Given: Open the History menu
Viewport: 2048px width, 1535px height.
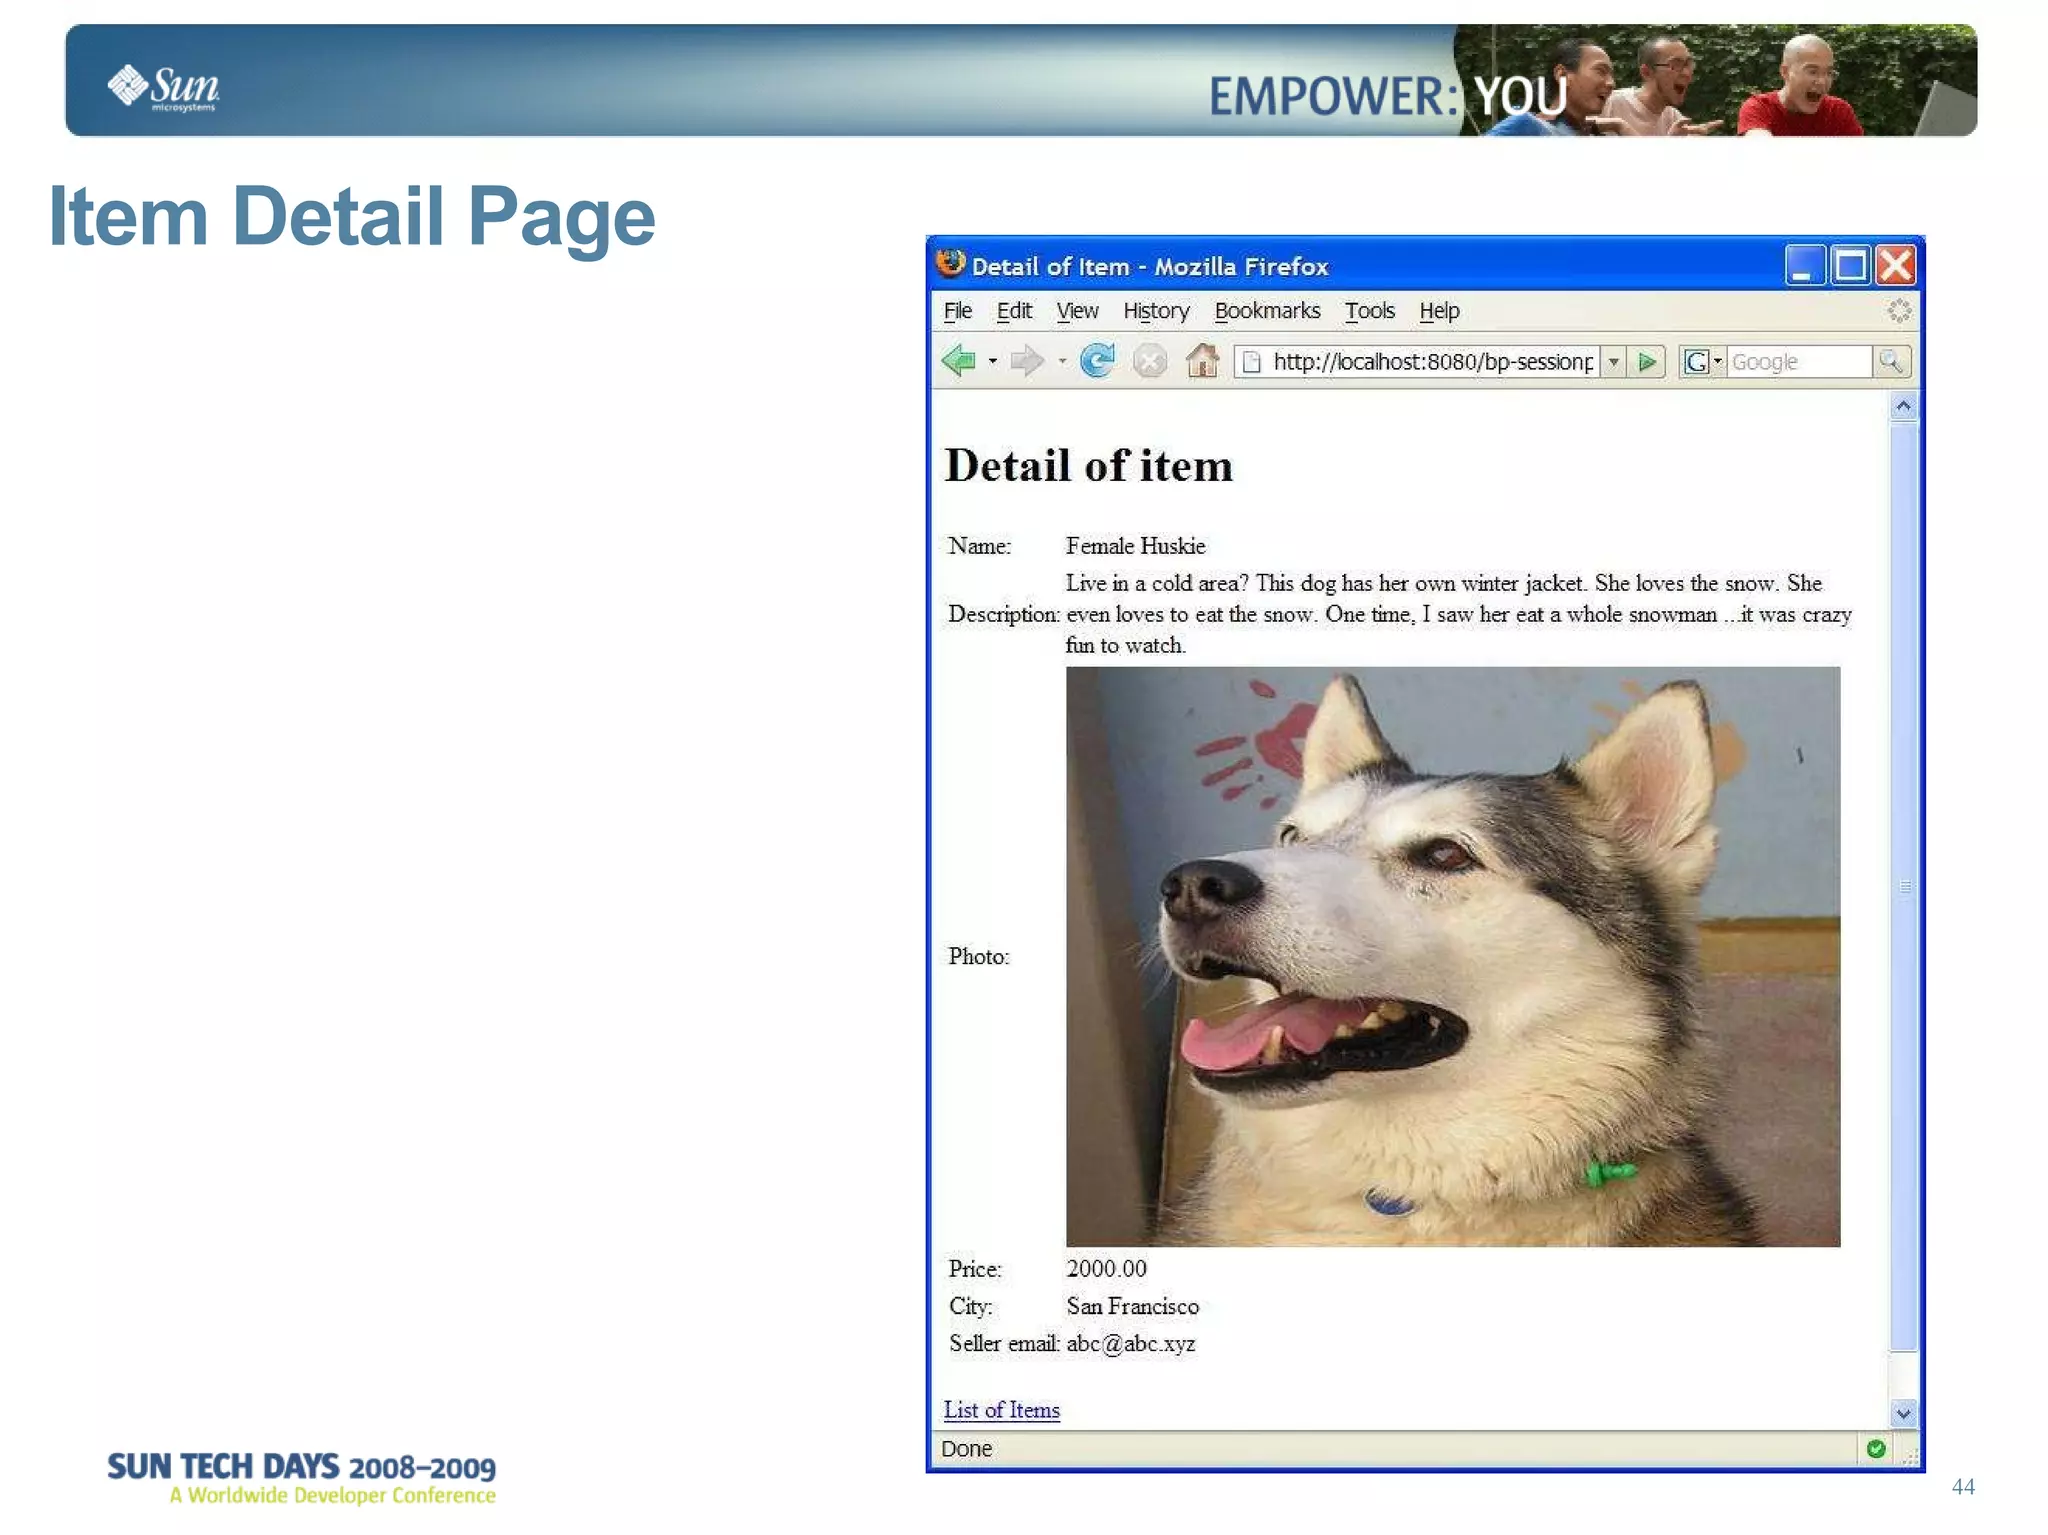Looking at the screenshot, I should (1156, 311).
